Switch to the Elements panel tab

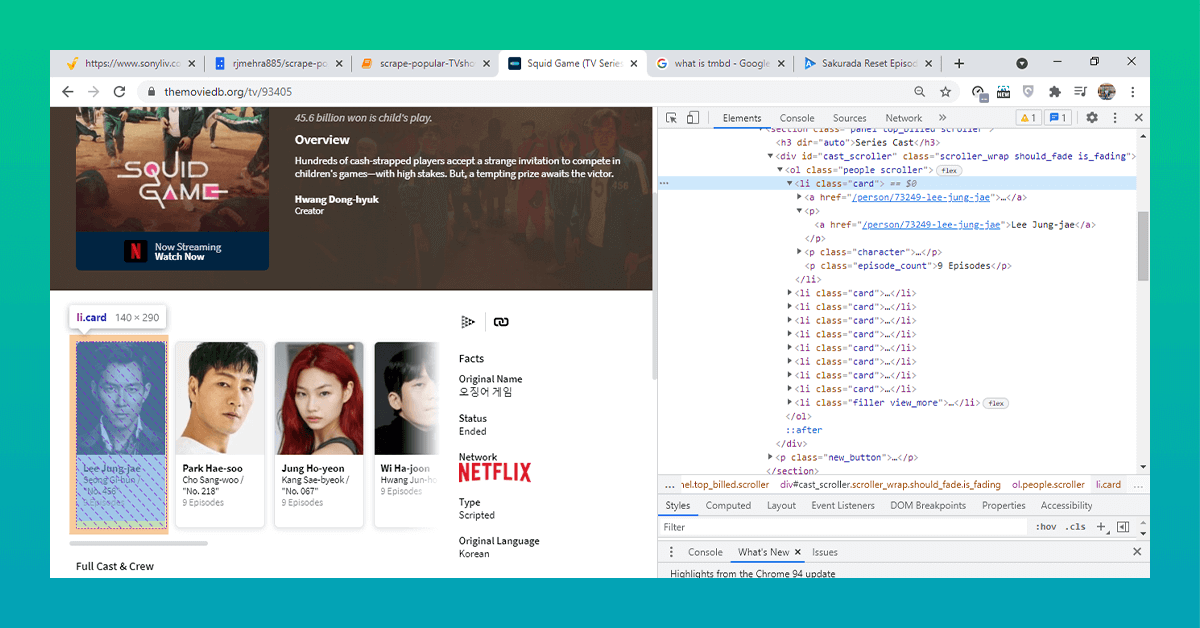[x=742, y=118]
